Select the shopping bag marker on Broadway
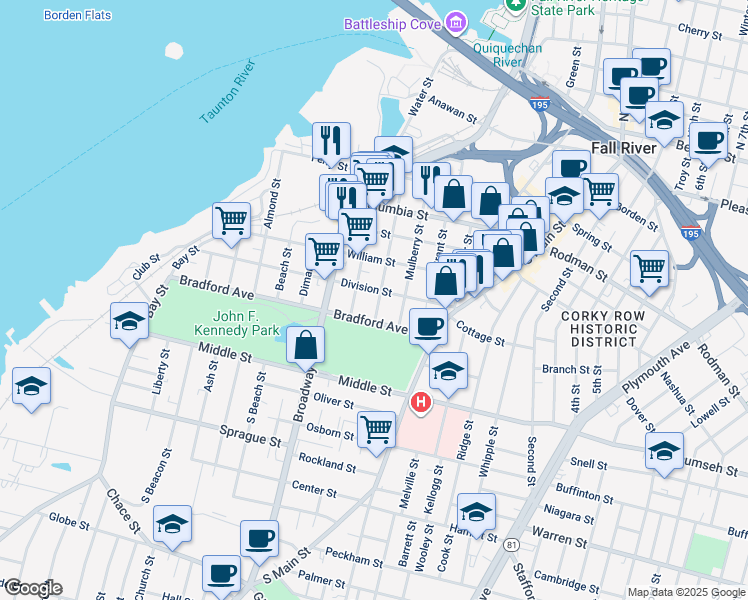 coord(305,345)
